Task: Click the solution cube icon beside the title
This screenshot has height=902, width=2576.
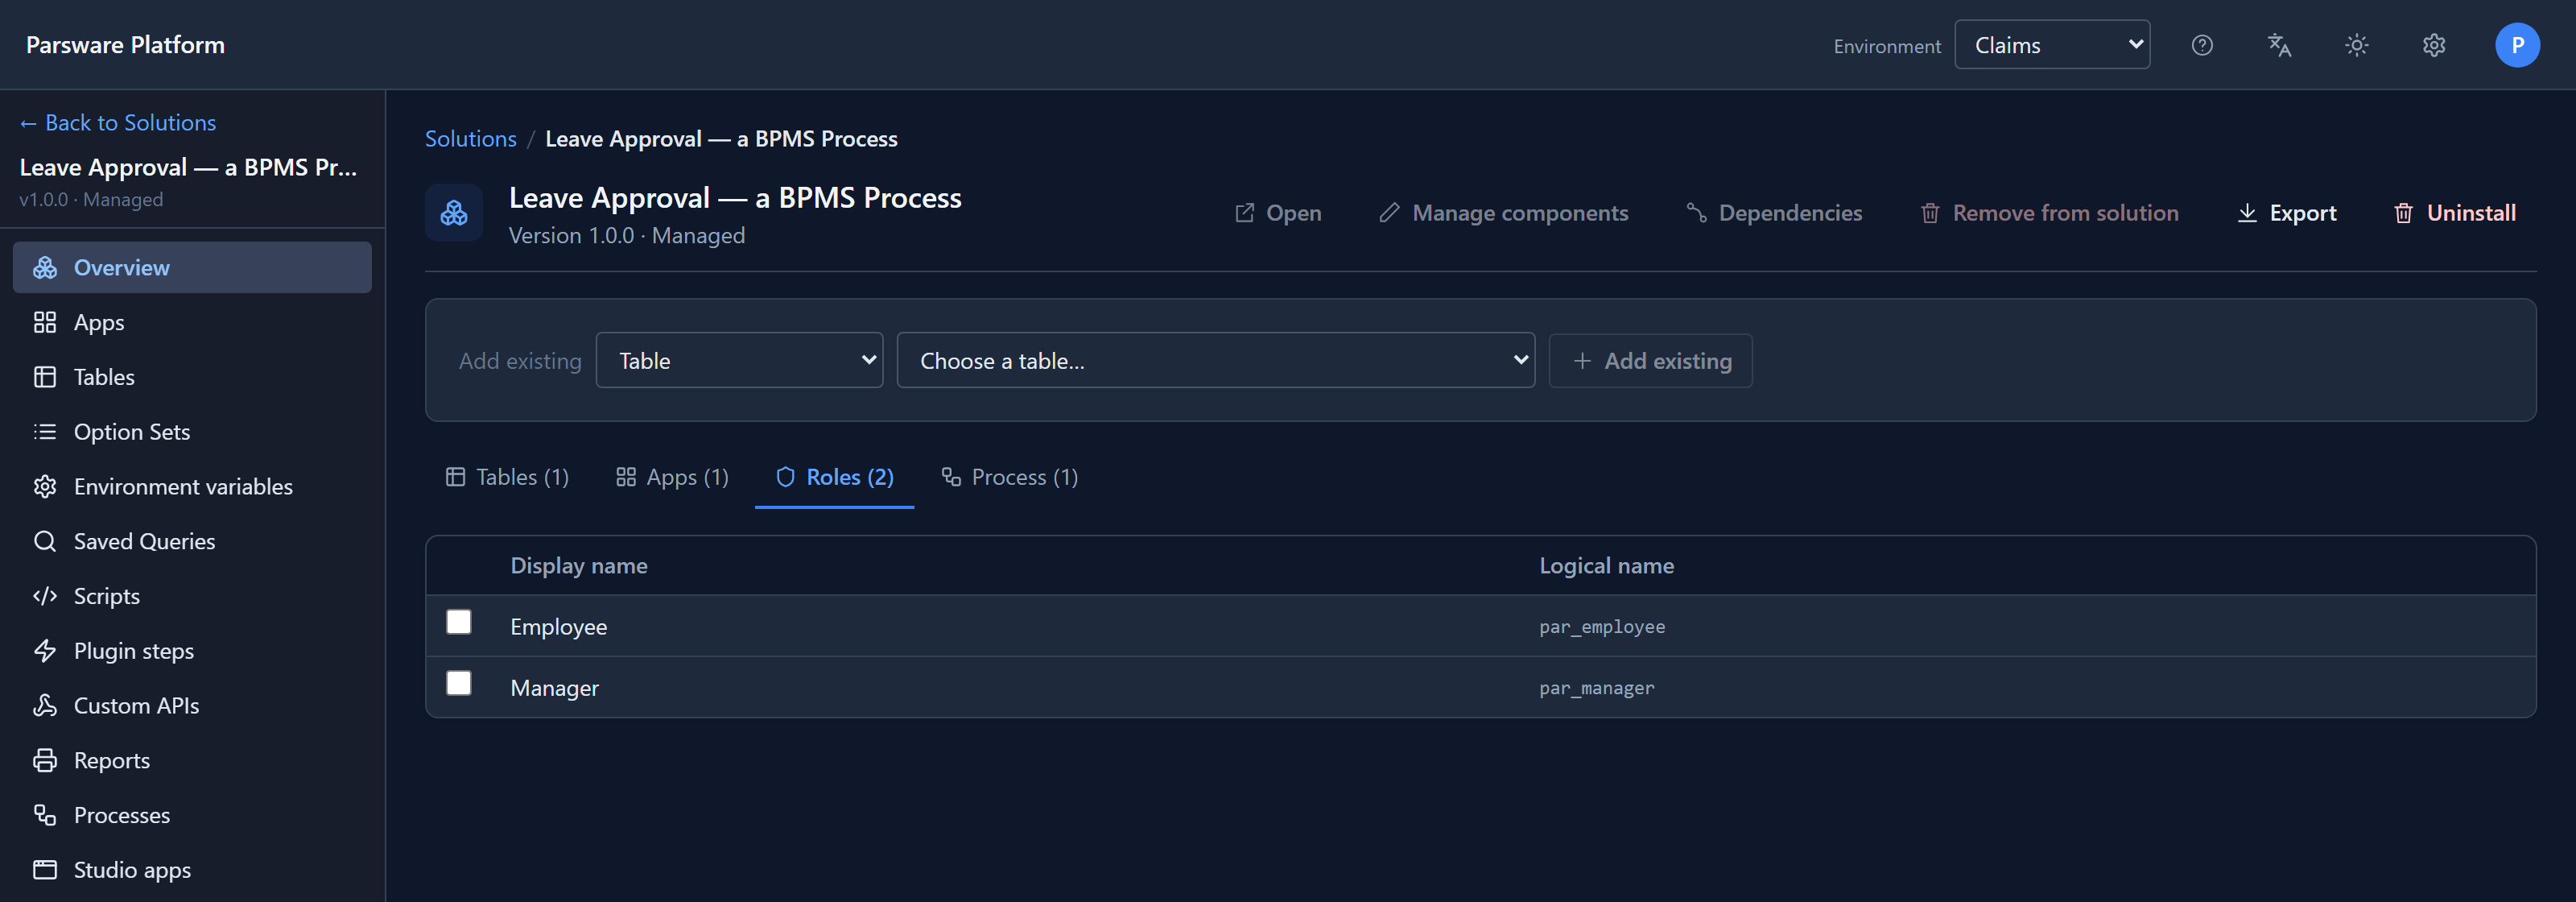Action: pyautogui.click(x=454, y=213)
